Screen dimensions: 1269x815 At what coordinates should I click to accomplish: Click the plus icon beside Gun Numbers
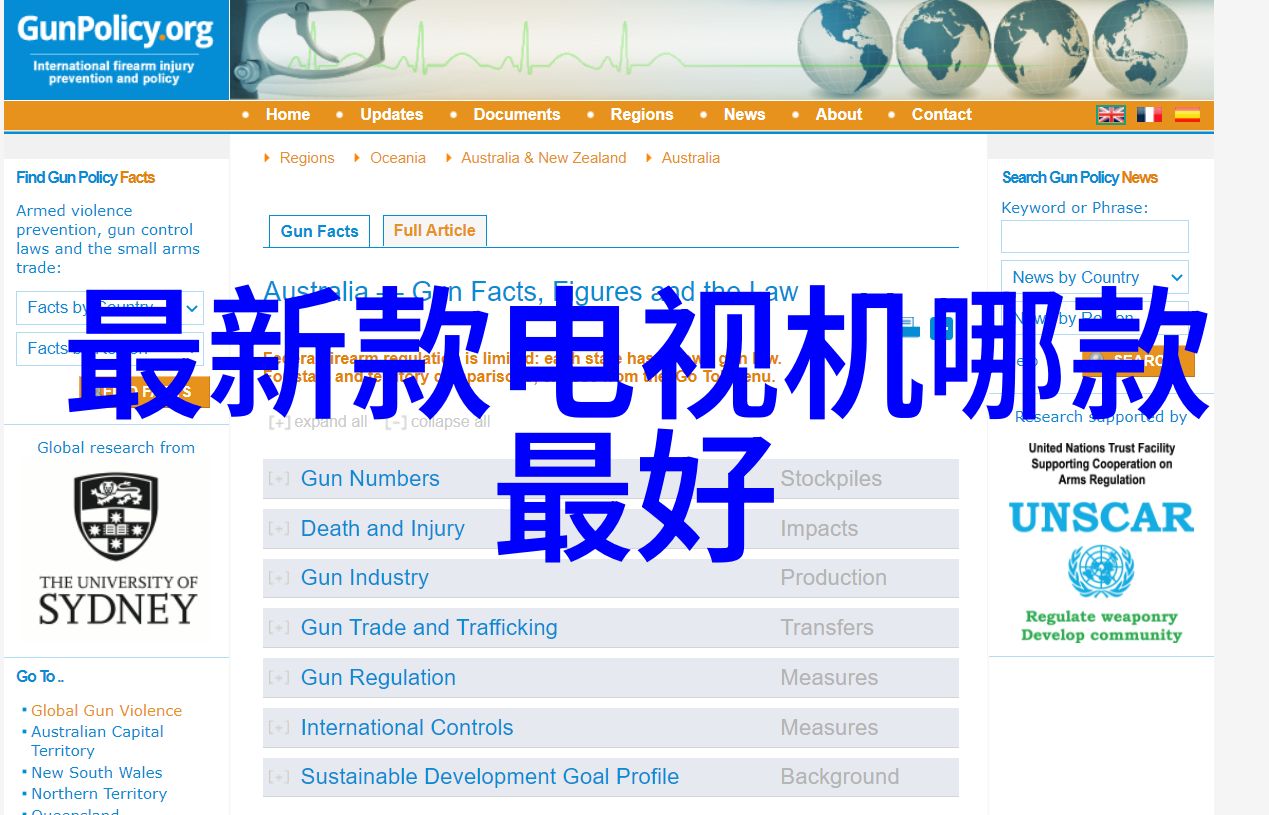[x=279, y=479]
